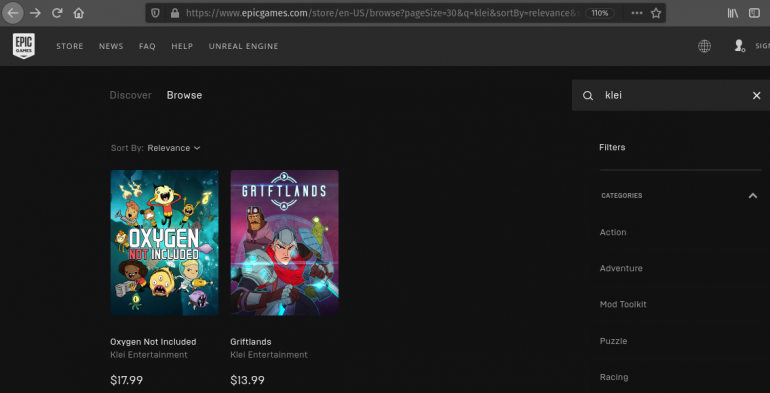Collapse the CATEGORIES filter section
Viewport: 770px width, 393px height.
pos(752,196)
